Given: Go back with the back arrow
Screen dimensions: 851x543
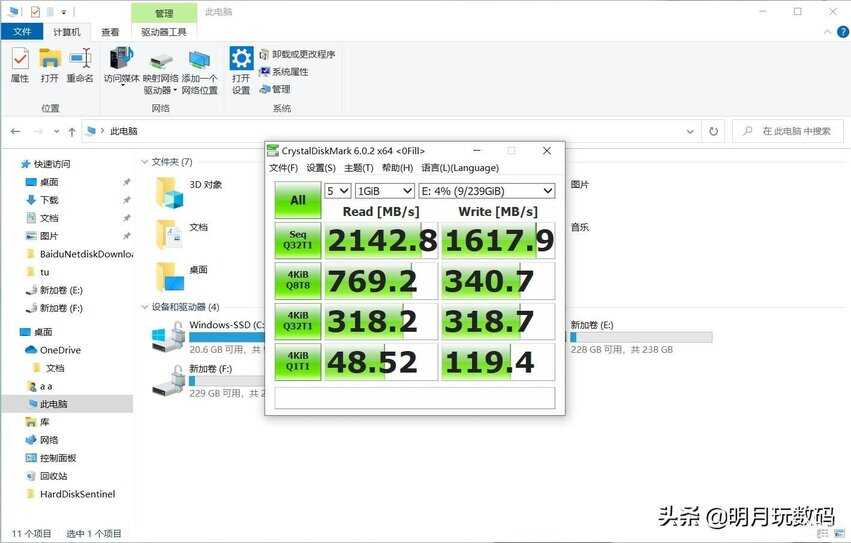Looking at the screenshot, I should point(15,131).
